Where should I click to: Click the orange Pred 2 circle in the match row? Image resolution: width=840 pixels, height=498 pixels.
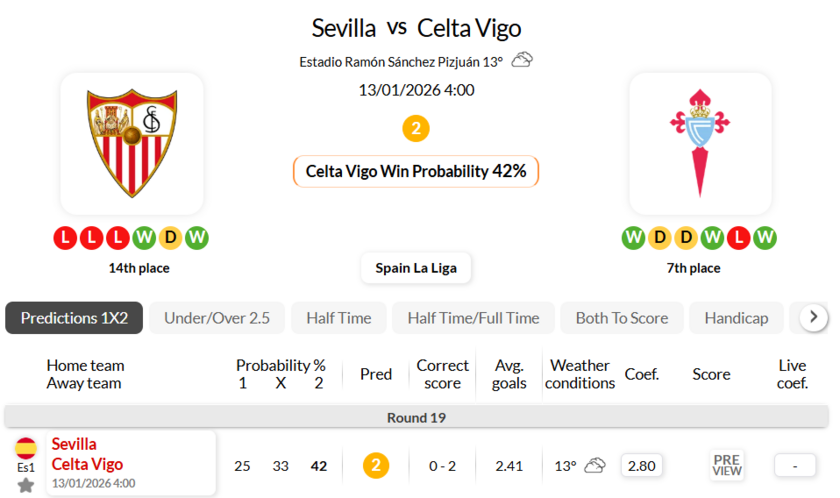click(x=375, y=465)
